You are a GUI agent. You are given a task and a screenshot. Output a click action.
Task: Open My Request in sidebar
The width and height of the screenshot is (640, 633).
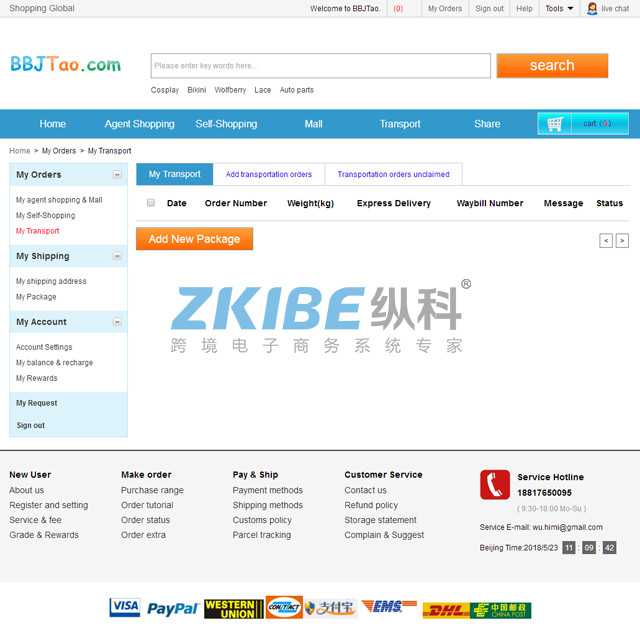pos(37,403)
